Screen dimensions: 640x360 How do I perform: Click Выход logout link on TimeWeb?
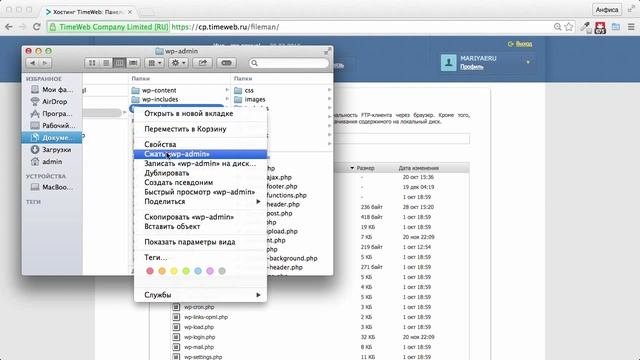point(523,44)
